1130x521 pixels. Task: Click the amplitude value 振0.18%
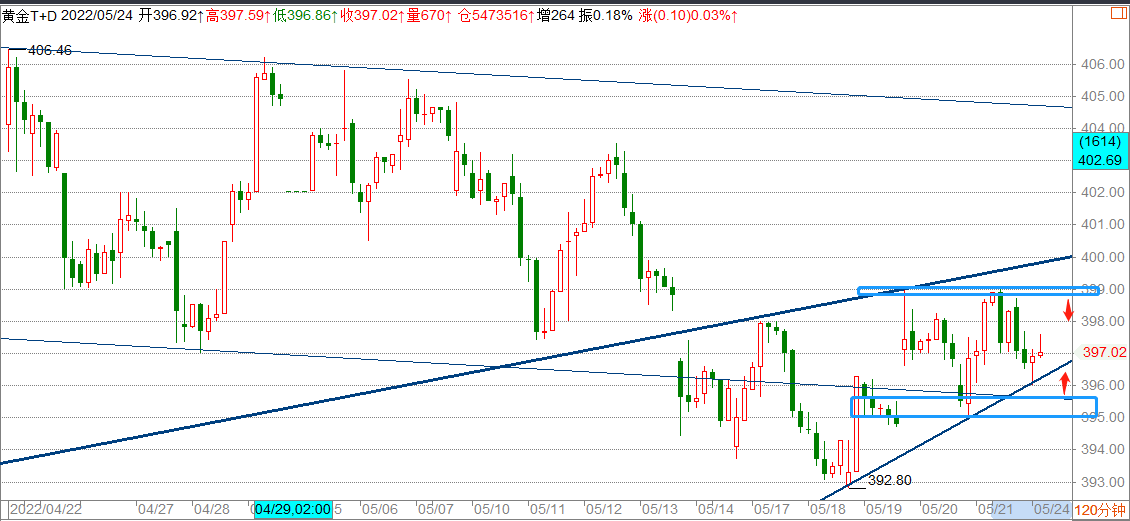click(x=606, y=15)
